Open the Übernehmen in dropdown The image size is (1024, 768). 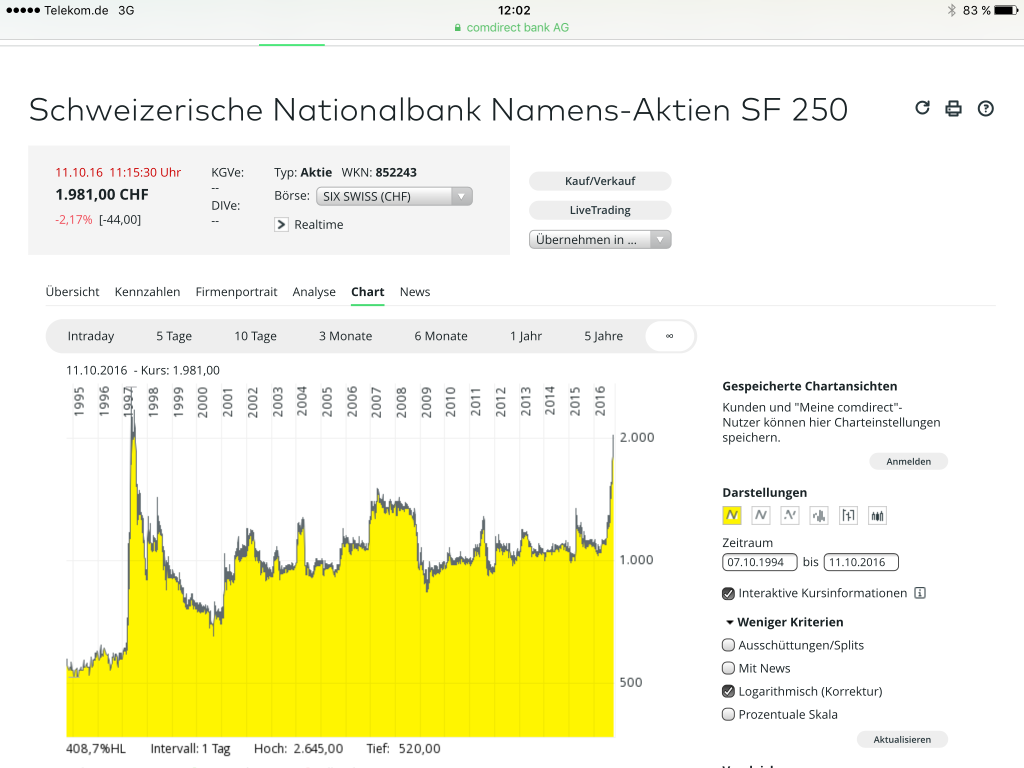click(x=600, y=240)
